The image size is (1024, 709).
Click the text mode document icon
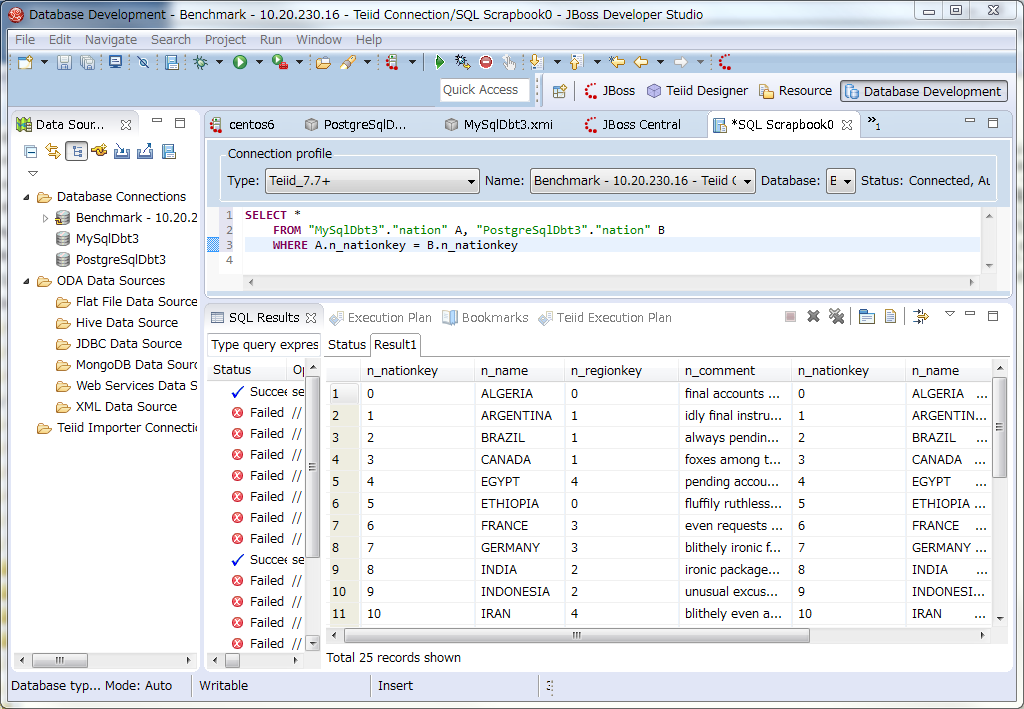coord(890,317)
